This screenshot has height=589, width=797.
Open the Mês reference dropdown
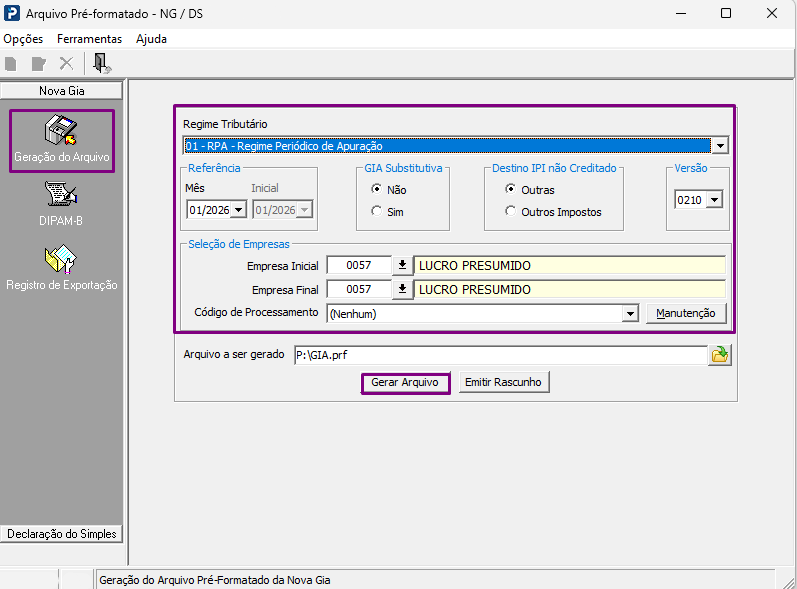(x=239, y=210)
